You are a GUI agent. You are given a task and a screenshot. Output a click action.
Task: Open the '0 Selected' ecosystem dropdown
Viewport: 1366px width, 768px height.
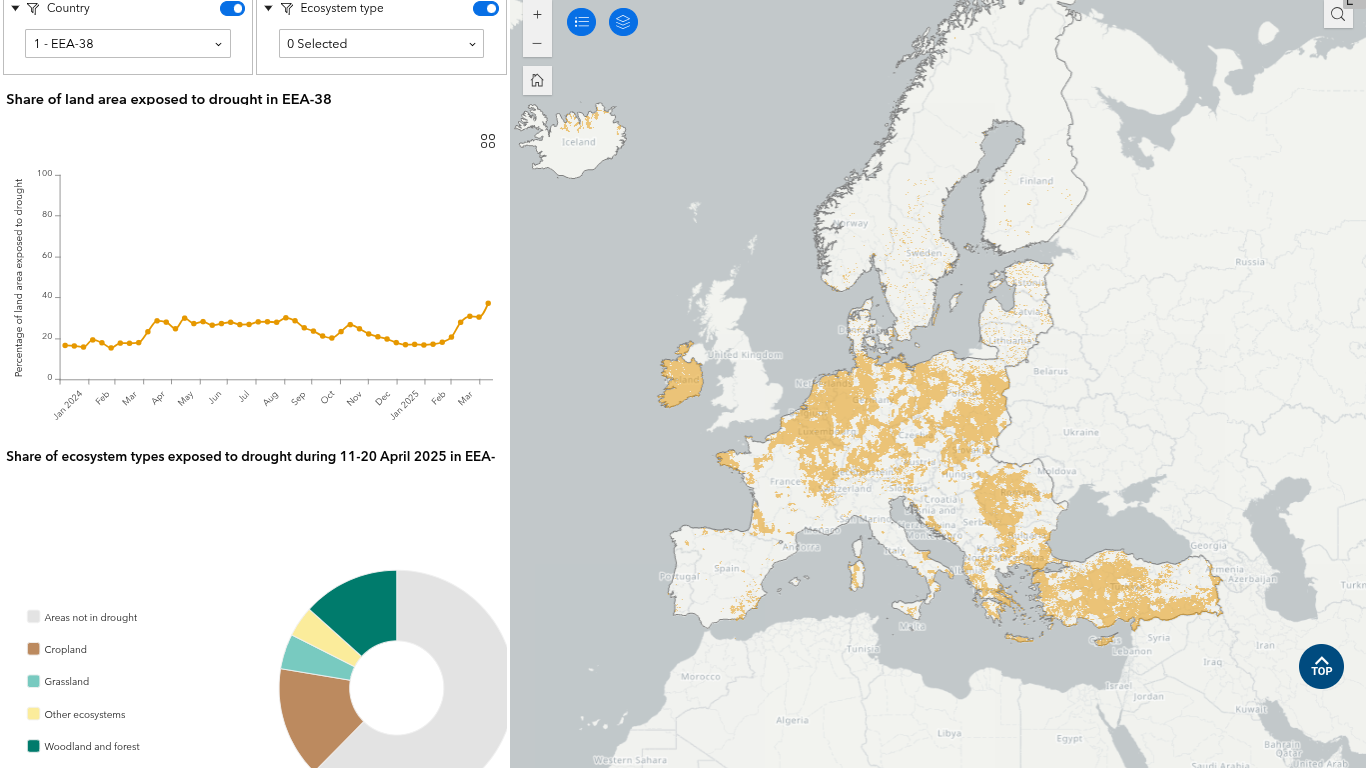click(x=381, y=44)
